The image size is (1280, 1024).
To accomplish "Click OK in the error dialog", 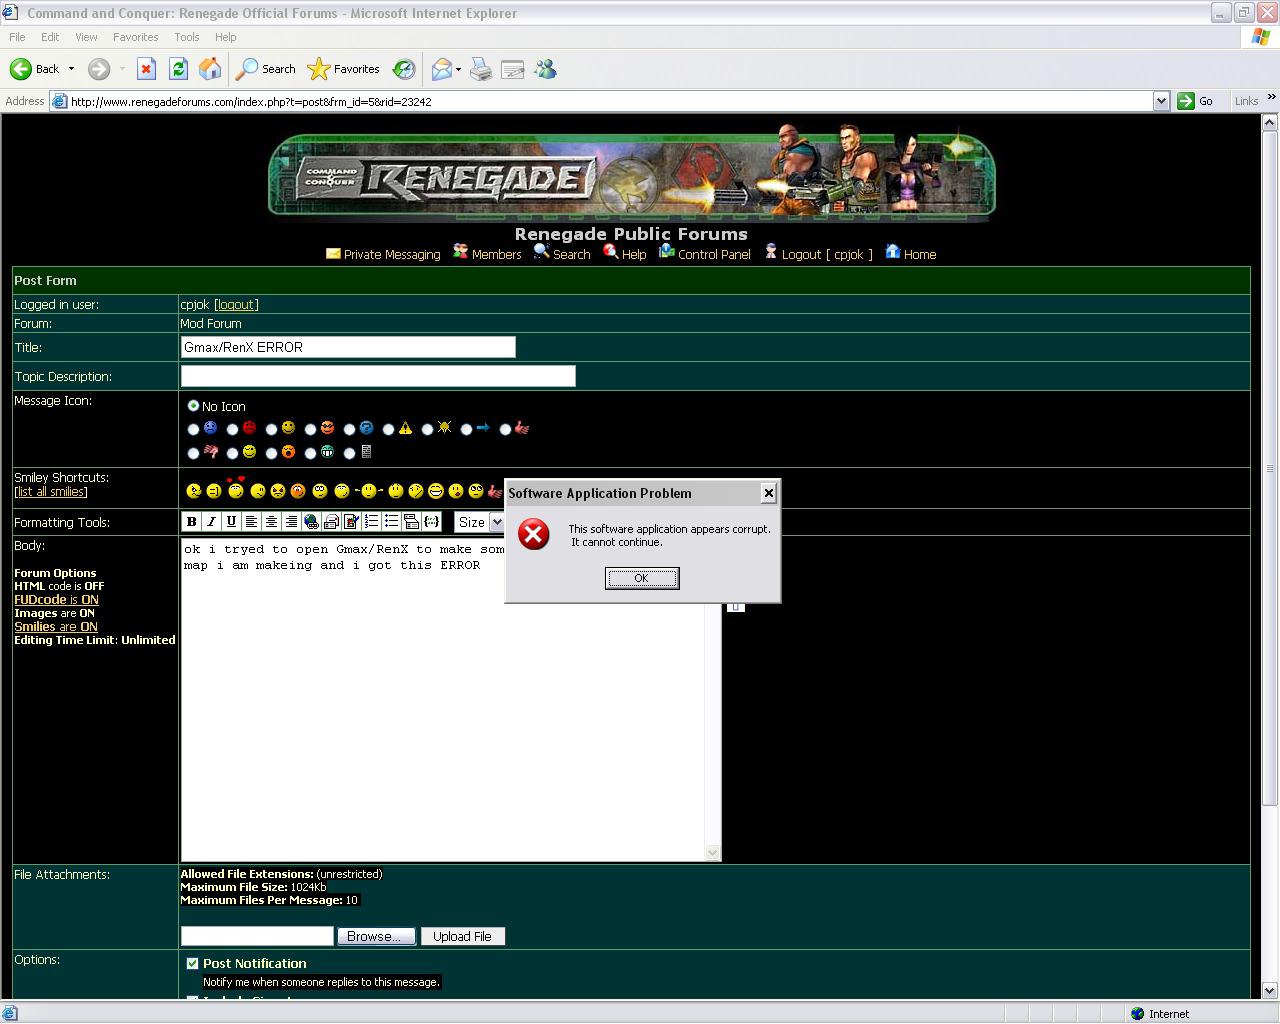I will [642, 578].
